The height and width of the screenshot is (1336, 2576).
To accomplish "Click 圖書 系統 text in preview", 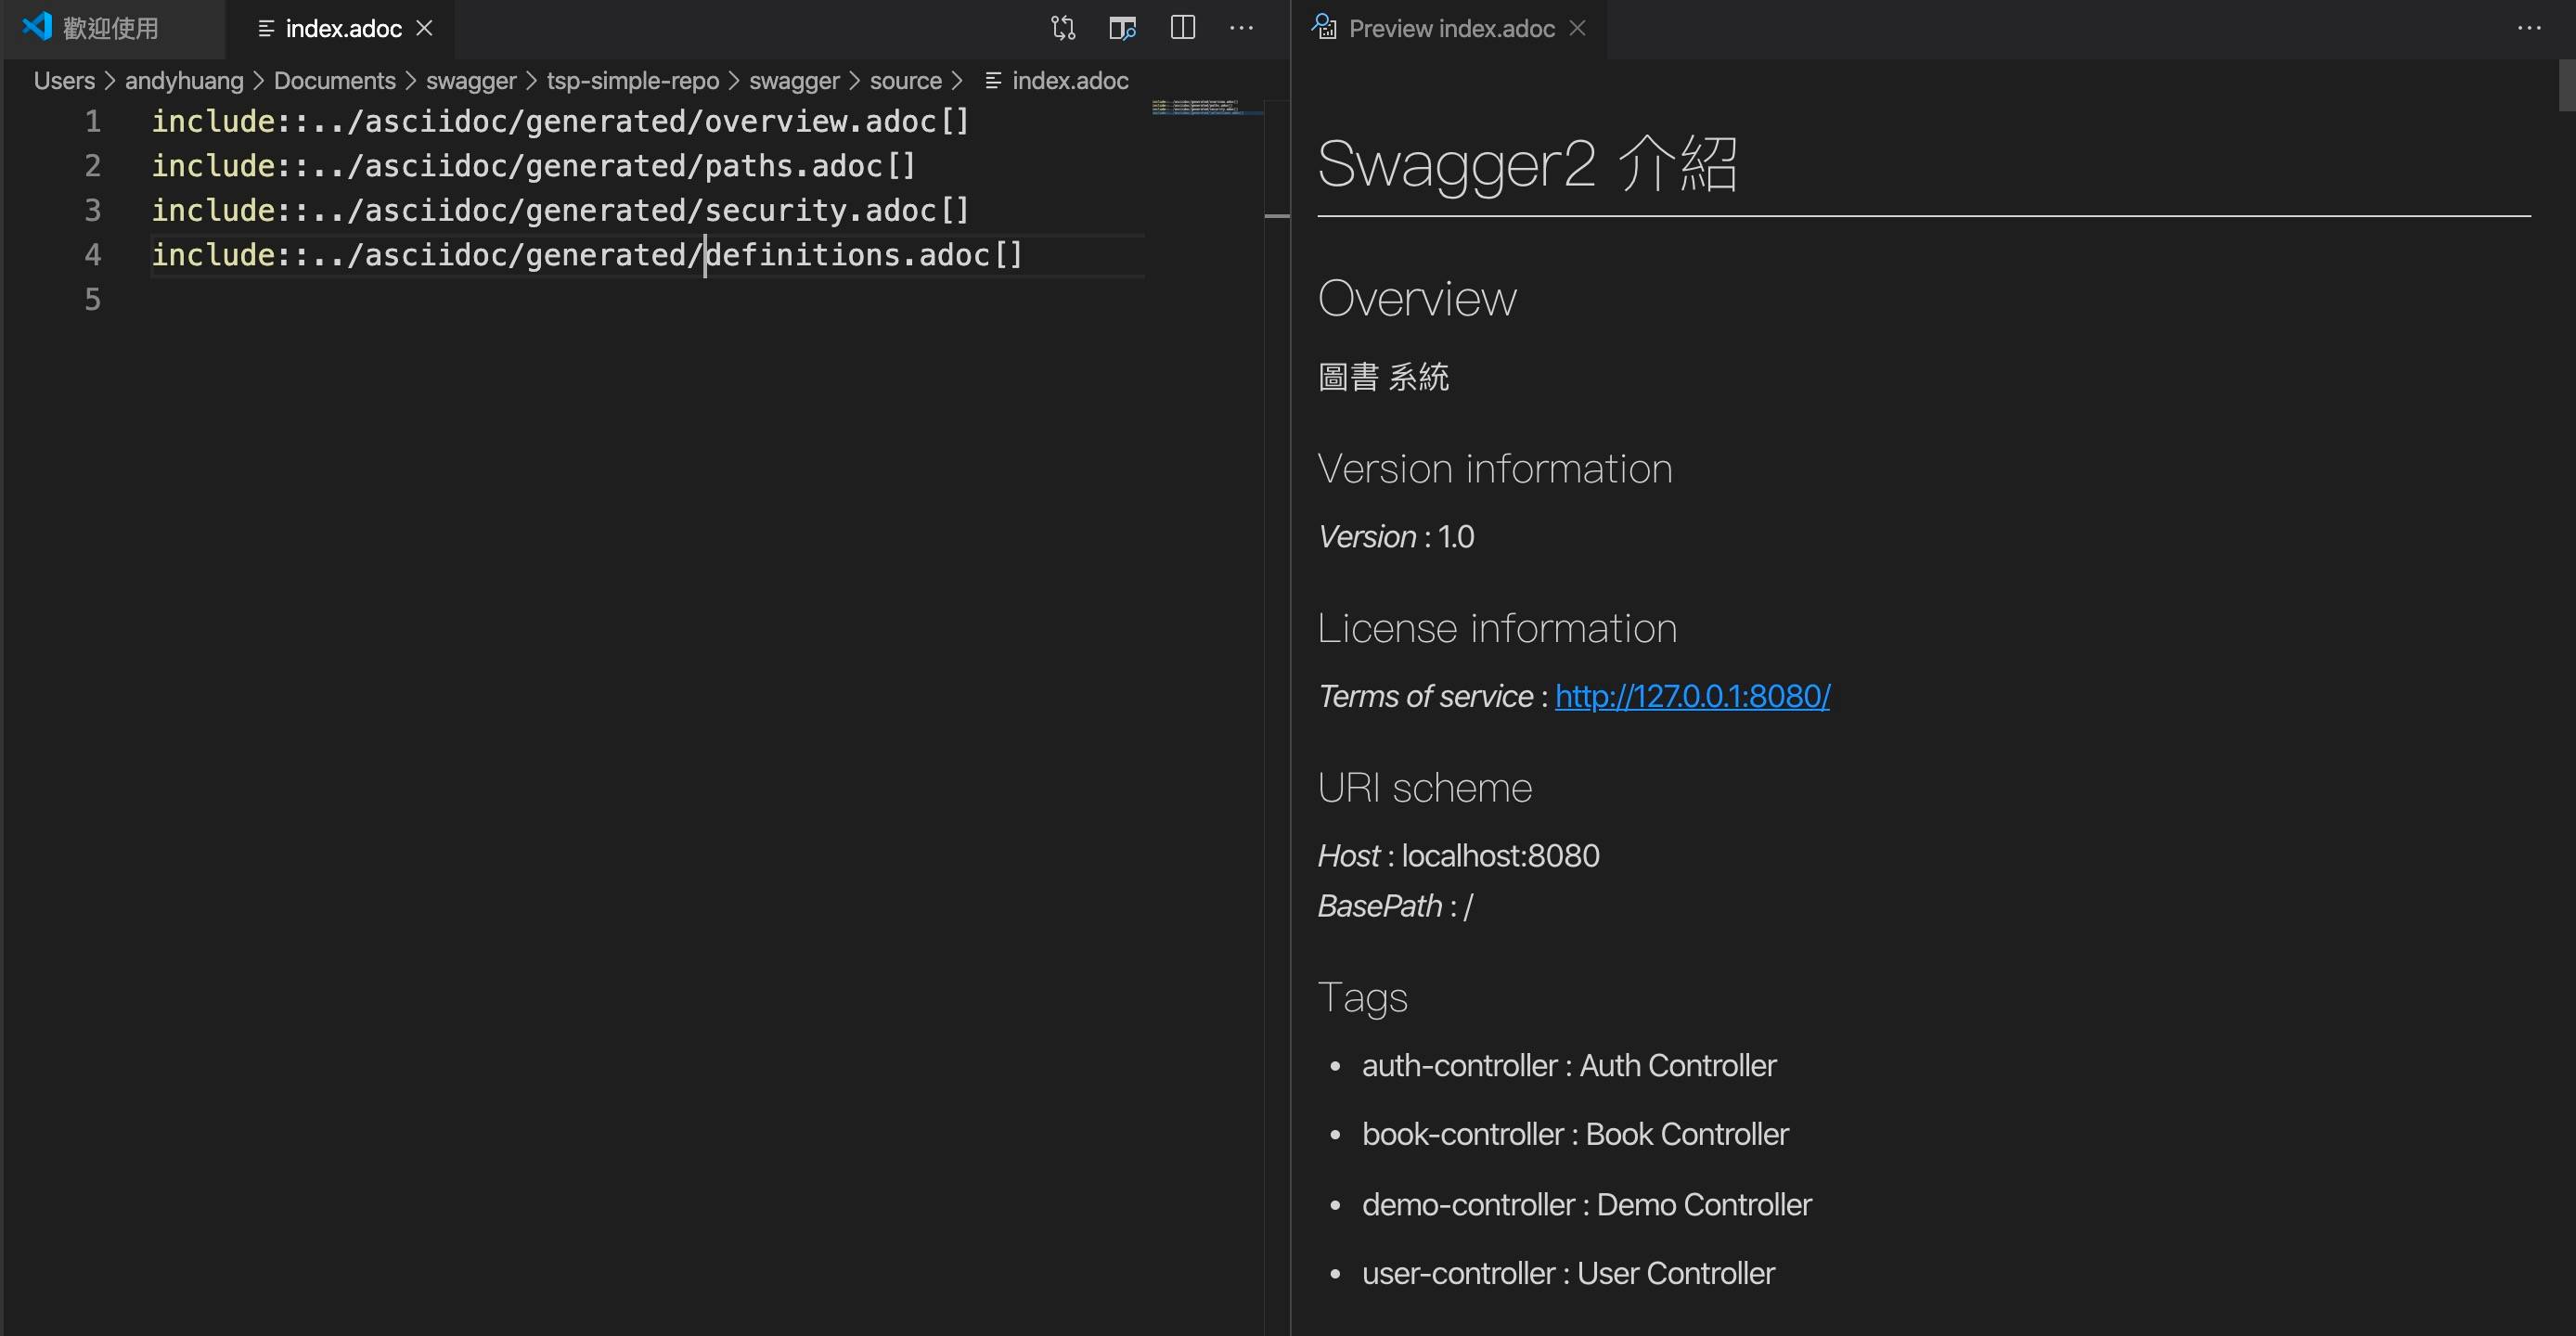I will [1383, 377].
